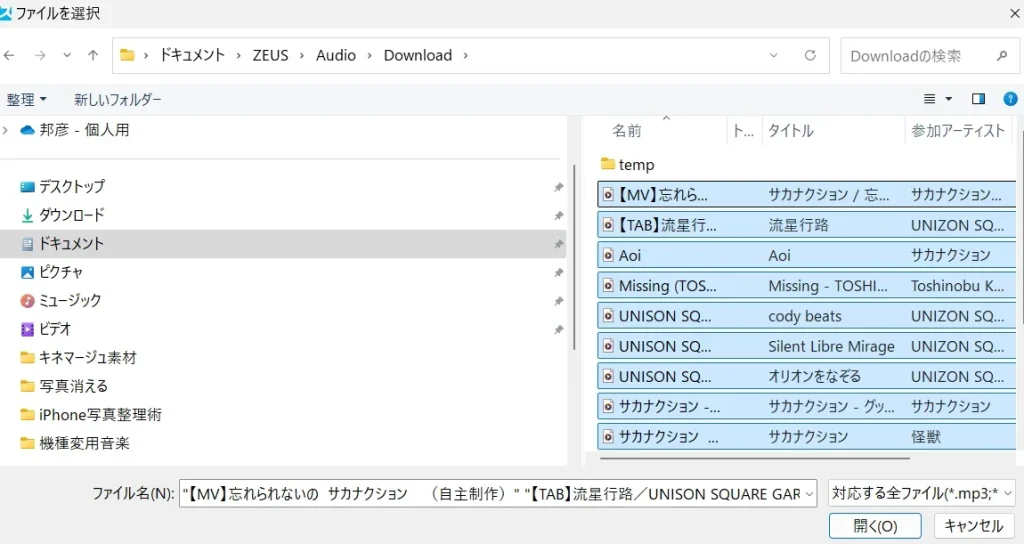Select file 【MV】忘れら...

coord(807,195)
